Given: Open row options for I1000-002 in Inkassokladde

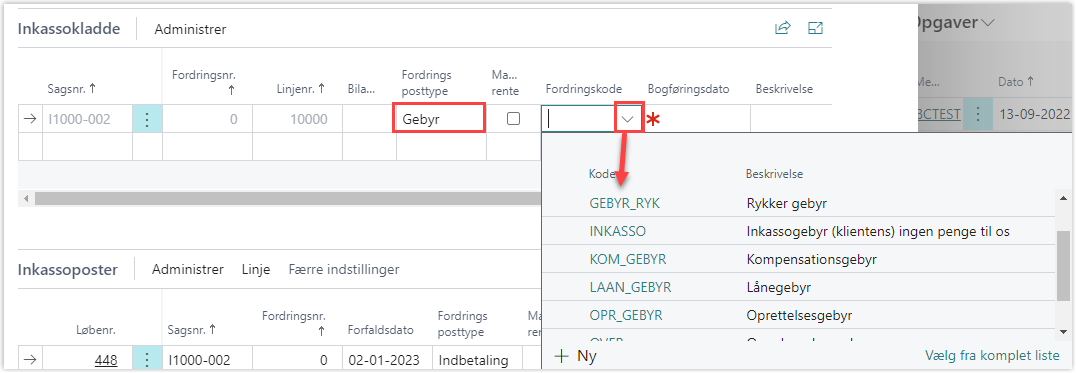Looking at the screenshot, I should click(147, 119).
